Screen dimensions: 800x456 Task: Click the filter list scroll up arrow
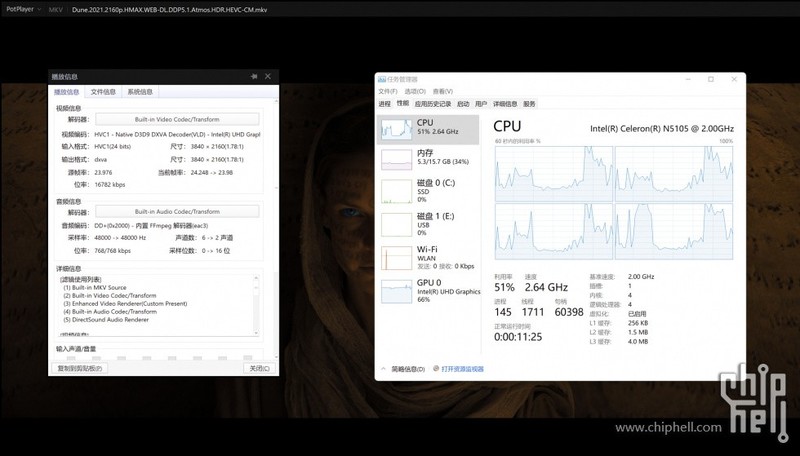tap(256, 278)
